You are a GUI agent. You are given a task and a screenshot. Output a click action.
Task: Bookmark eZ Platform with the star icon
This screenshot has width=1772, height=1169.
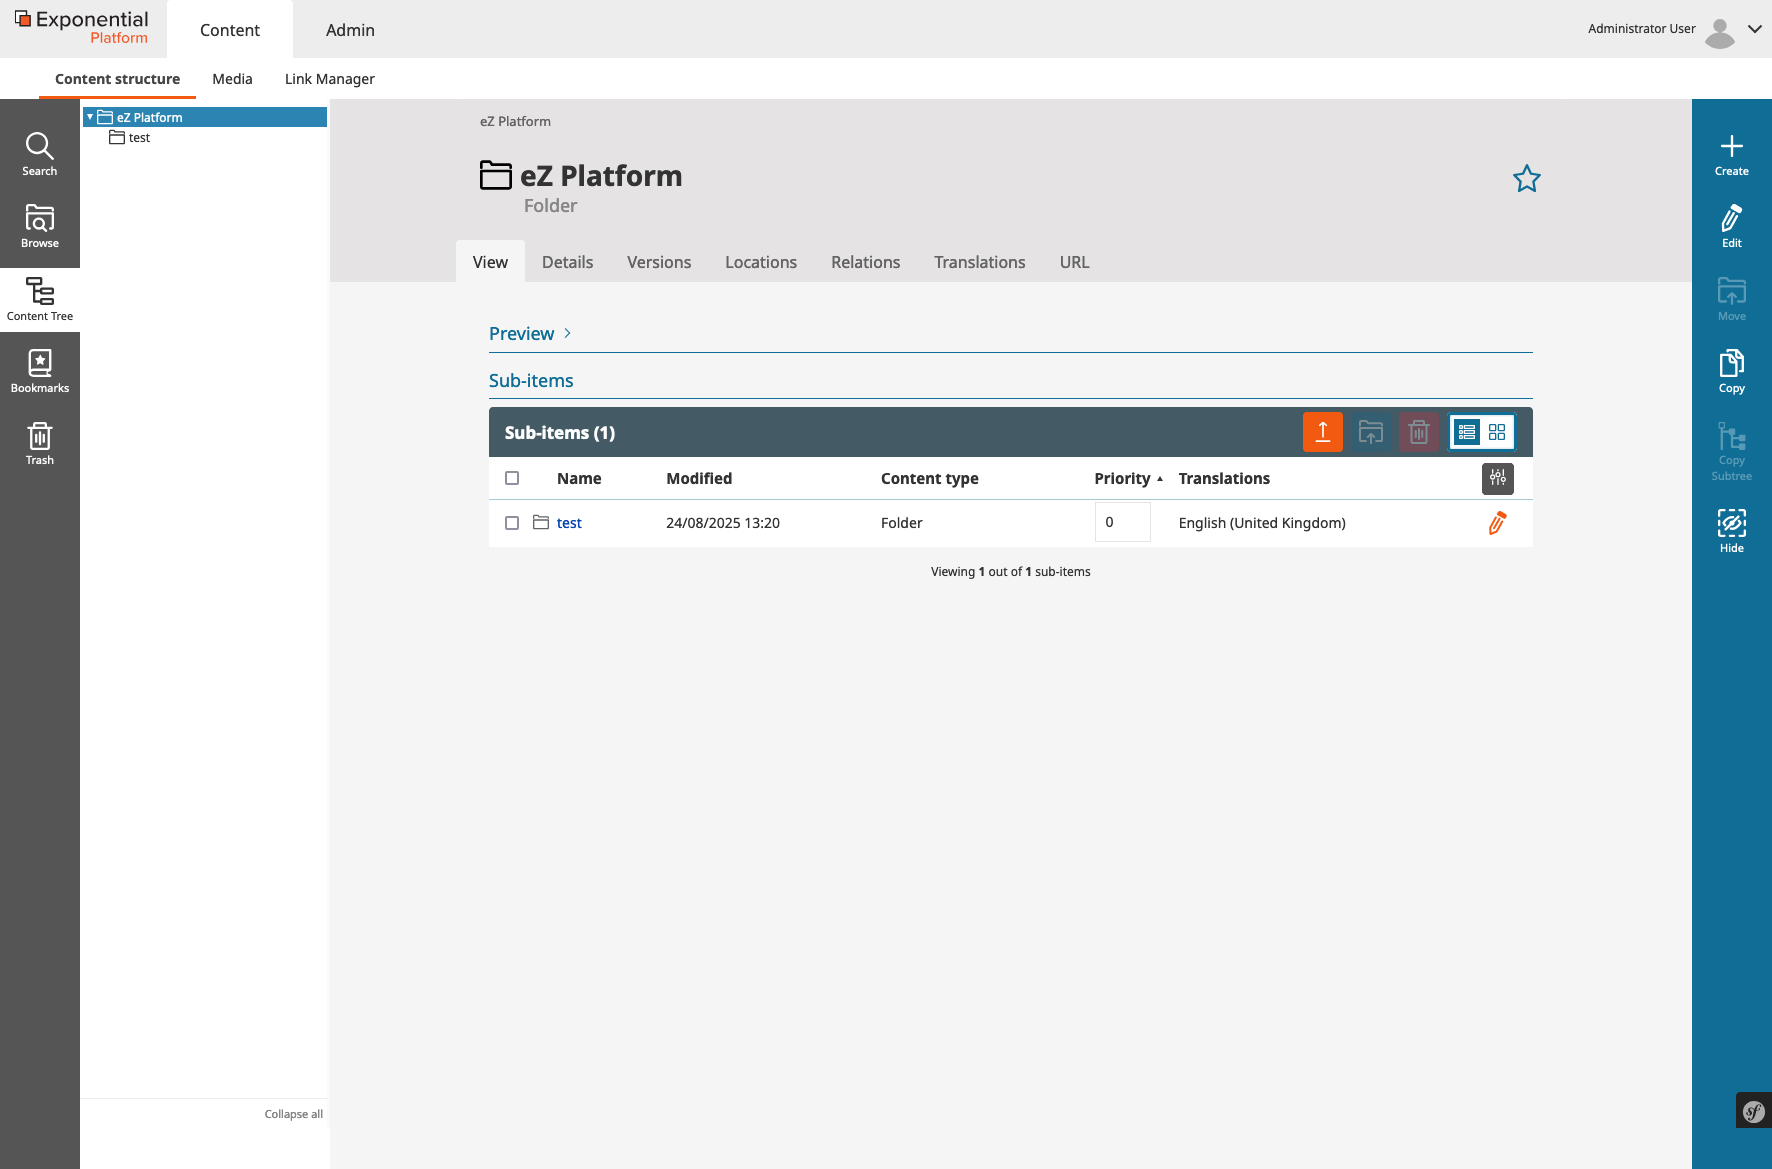point(1527,178)
